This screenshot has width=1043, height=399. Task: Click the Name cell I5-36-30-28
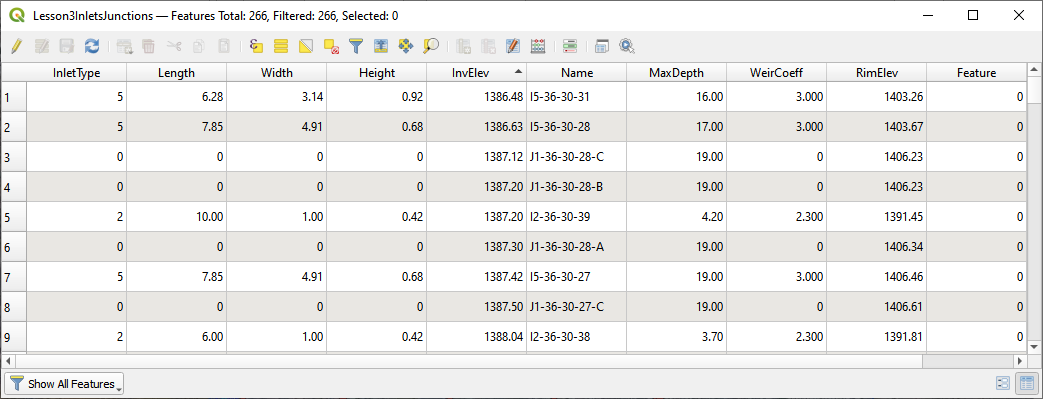(x=577, y=126)
